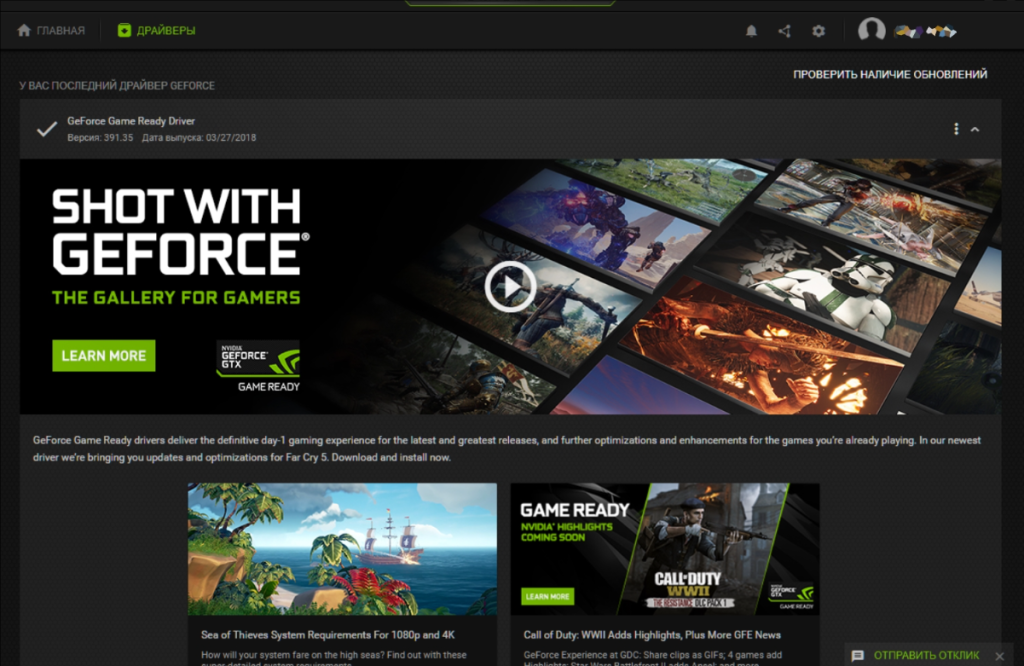Image resolution: width=1024 pixels, height=666 pixels.
Task: Click the feedback chat bubble icon
Action: [857, 656]
